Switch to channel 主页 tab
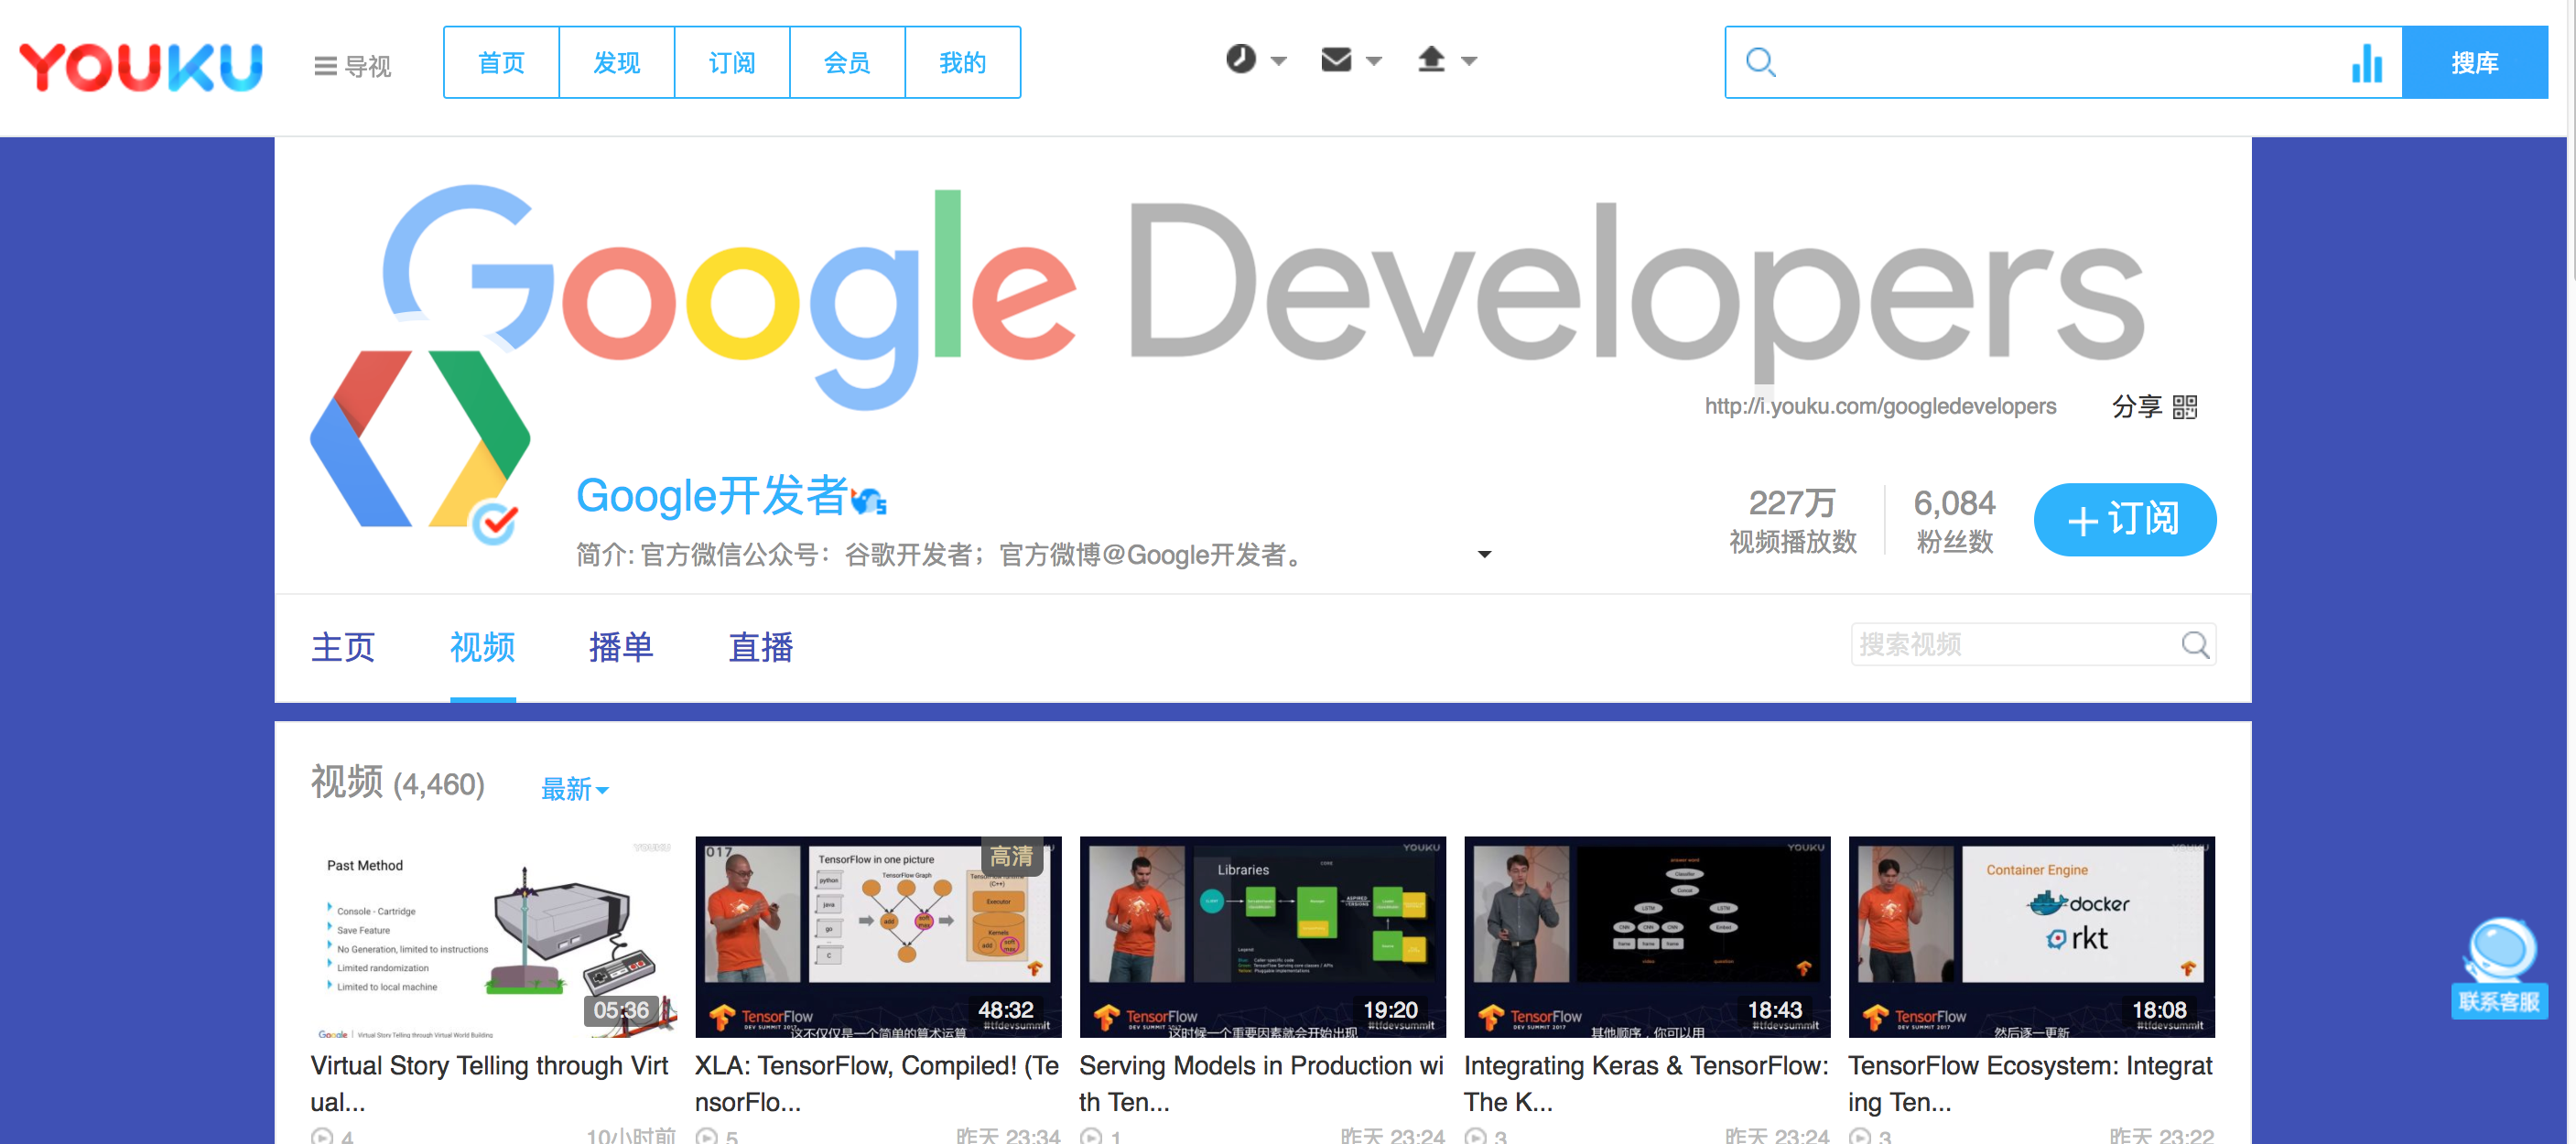 [x=343, y=647]
